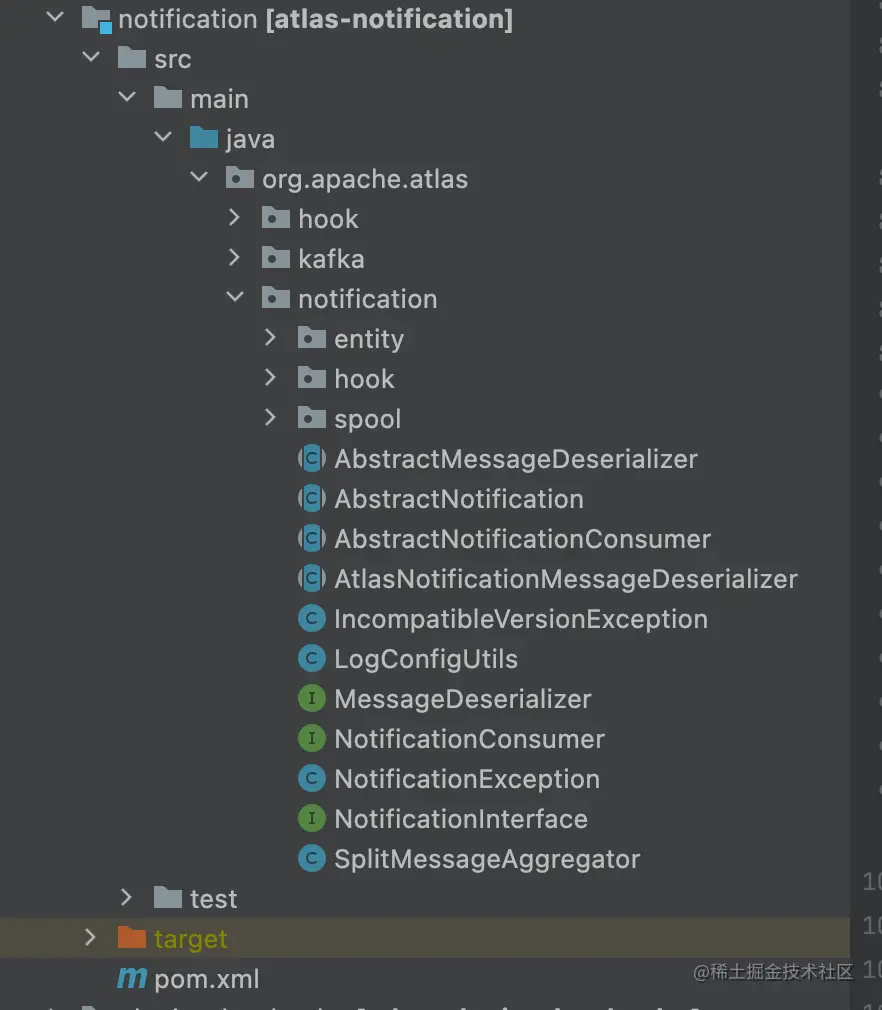The height and width of the screenshot is (1010, 882).
Task: Open the NotificationConsumer interface
Action: point(469,739)
